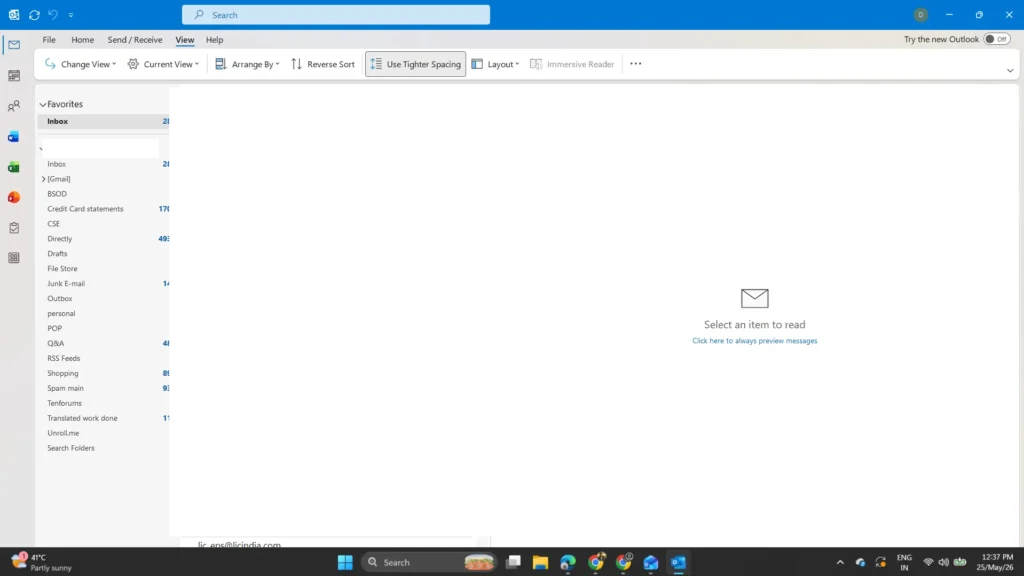
Task: Open Windows Start menu
Action: (345, 562)
